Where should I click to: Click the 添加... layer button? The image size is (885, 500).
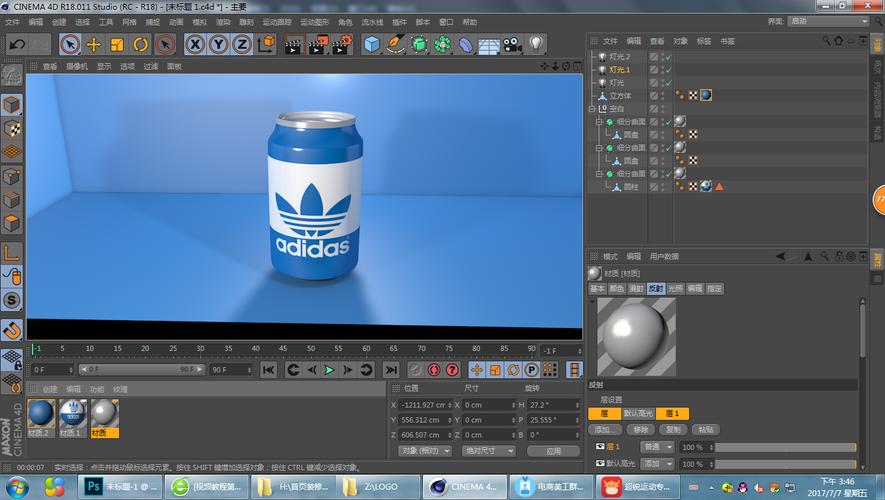pyautogui.click(x=606, y=429)
